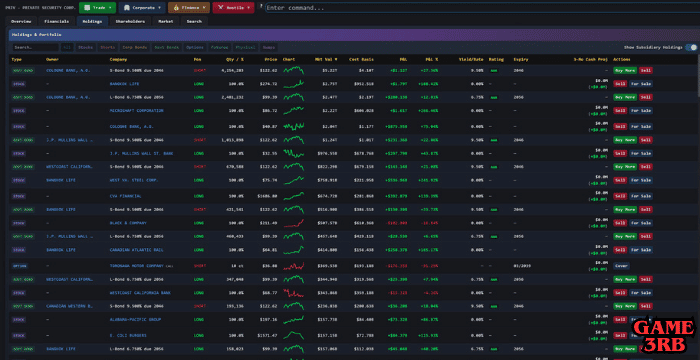Click the holdings Search filter box
Screen dimensions: 700x360
[35, 47]
